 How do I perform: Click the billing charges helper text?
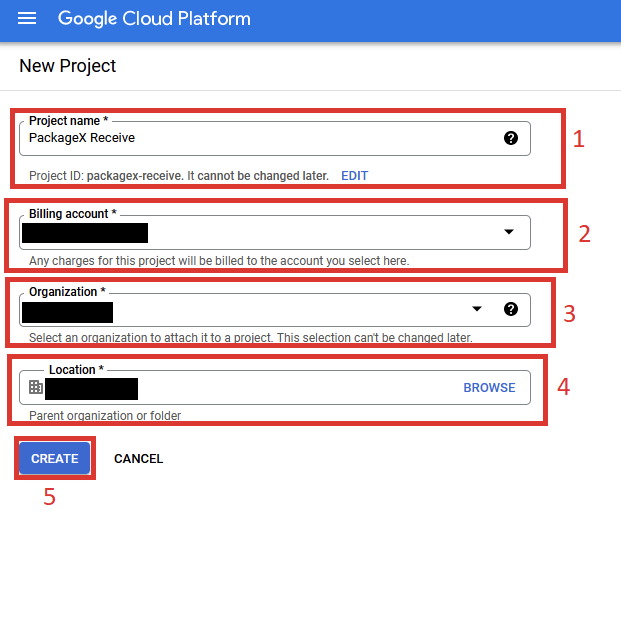tap(219, 261)
